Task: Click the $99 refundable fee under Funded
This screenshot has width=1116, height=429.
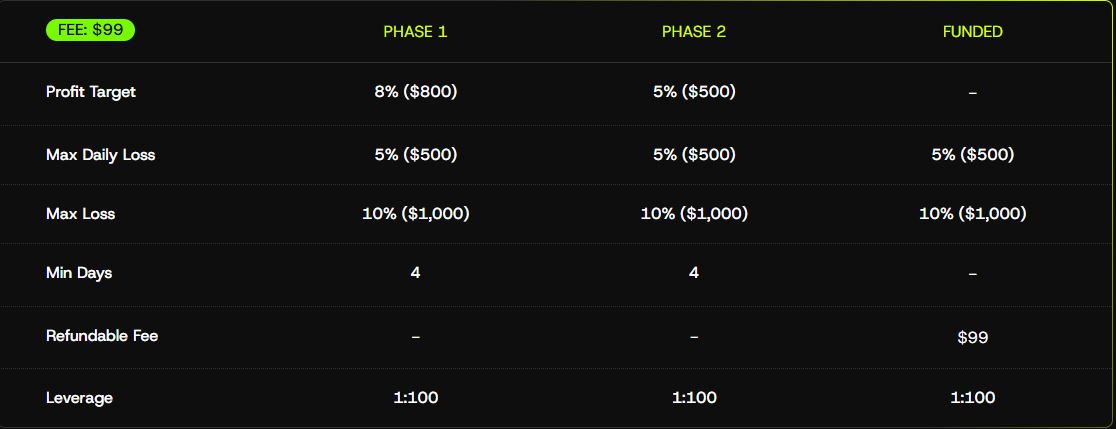Action: pos(972,338)
